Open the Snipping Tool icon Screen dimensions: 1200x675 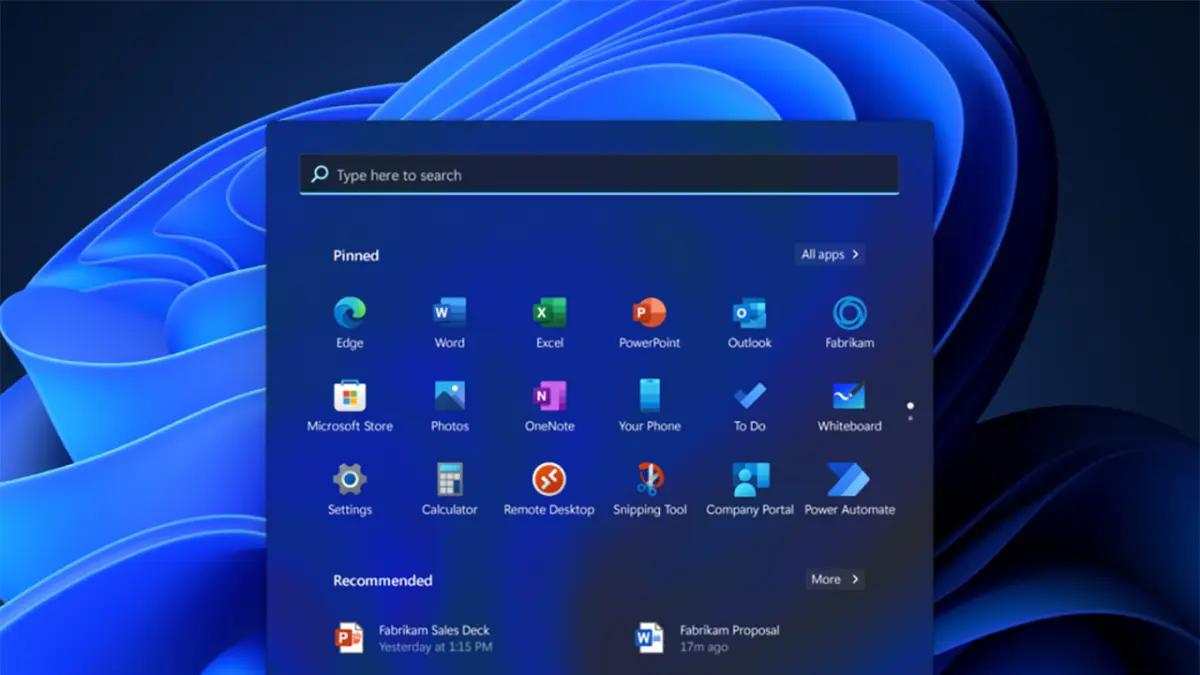pyautogui.click(x=649, y=480)
